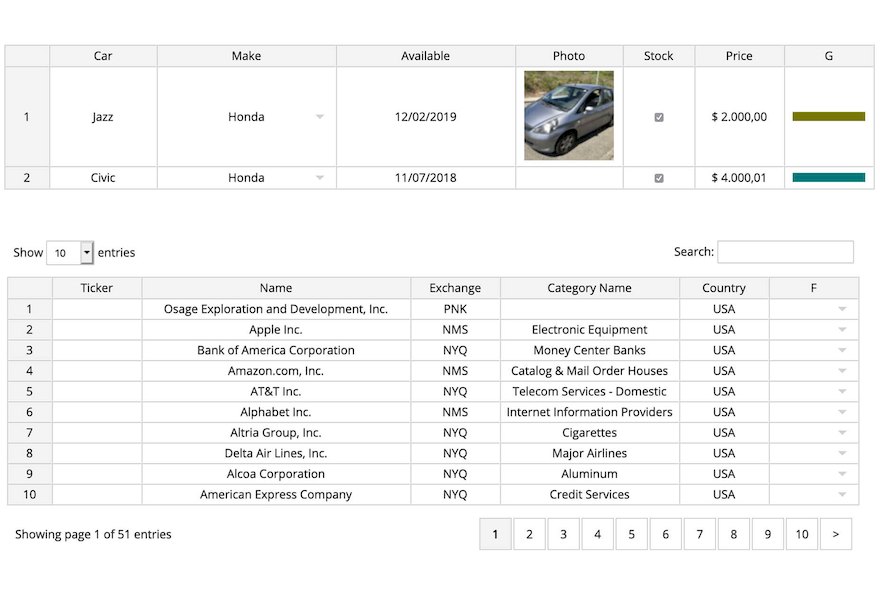The image size is (880, 607).
Task: Select the Ticker column header
Action: 97,288
